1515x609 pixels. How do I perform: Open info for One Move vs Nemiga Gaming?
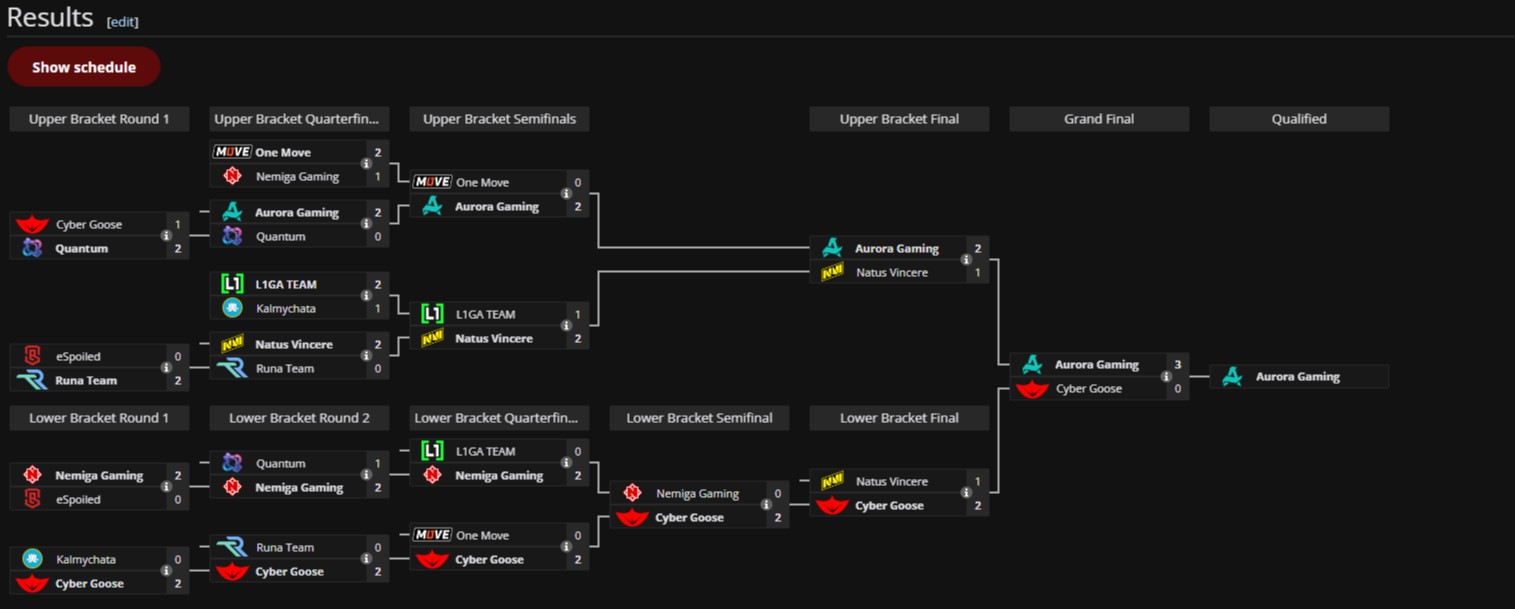point(366,164)
